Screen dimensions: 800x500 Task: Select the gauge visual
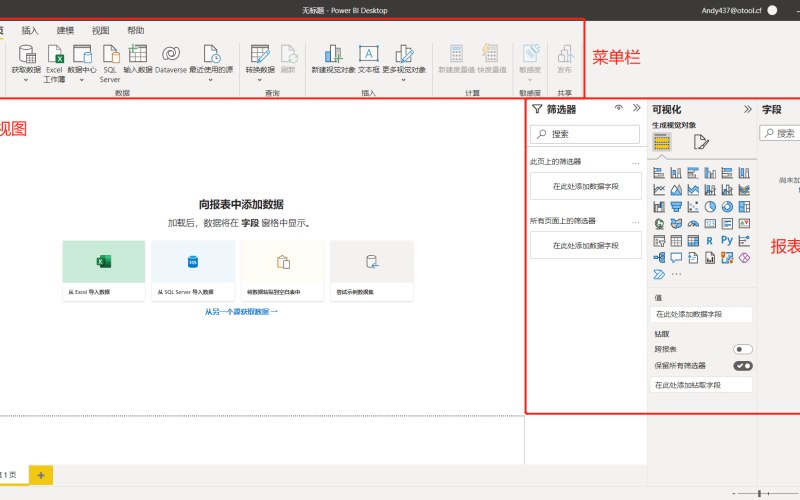[x=693, y=223]
